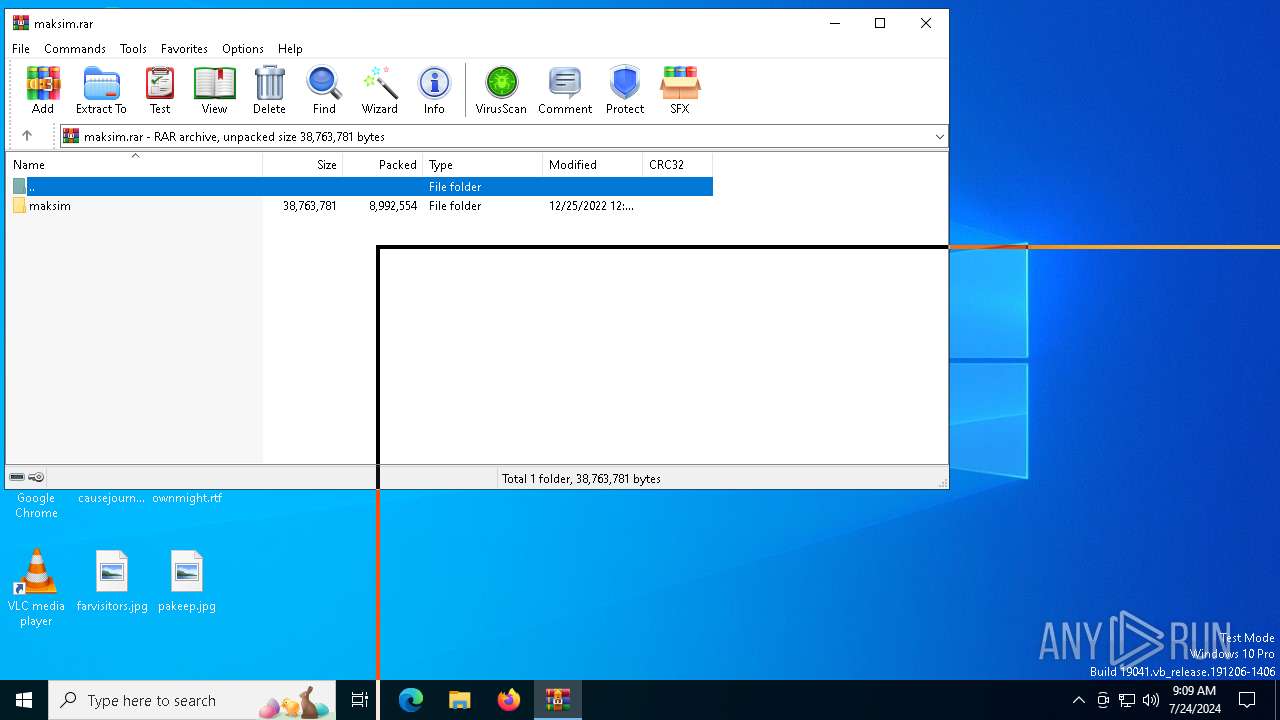Open File Explorer from the taskbar

[460, 700]
